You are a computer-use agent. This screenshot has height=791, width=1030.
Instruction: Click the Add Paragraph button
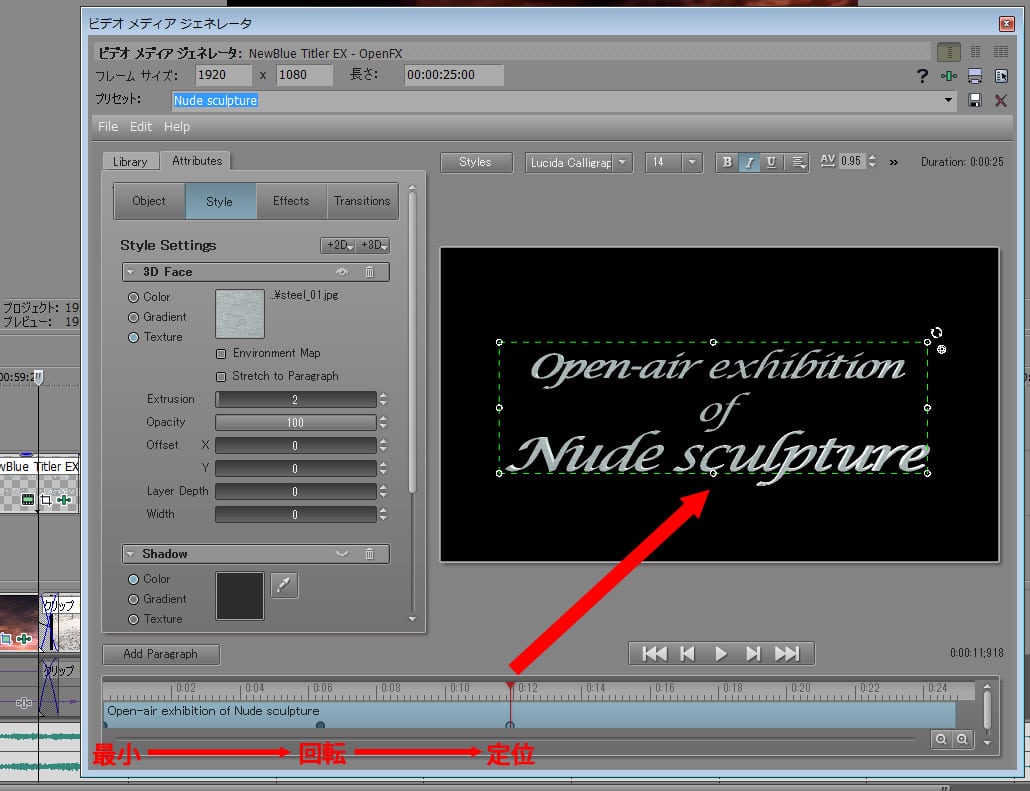click(160, 654)
